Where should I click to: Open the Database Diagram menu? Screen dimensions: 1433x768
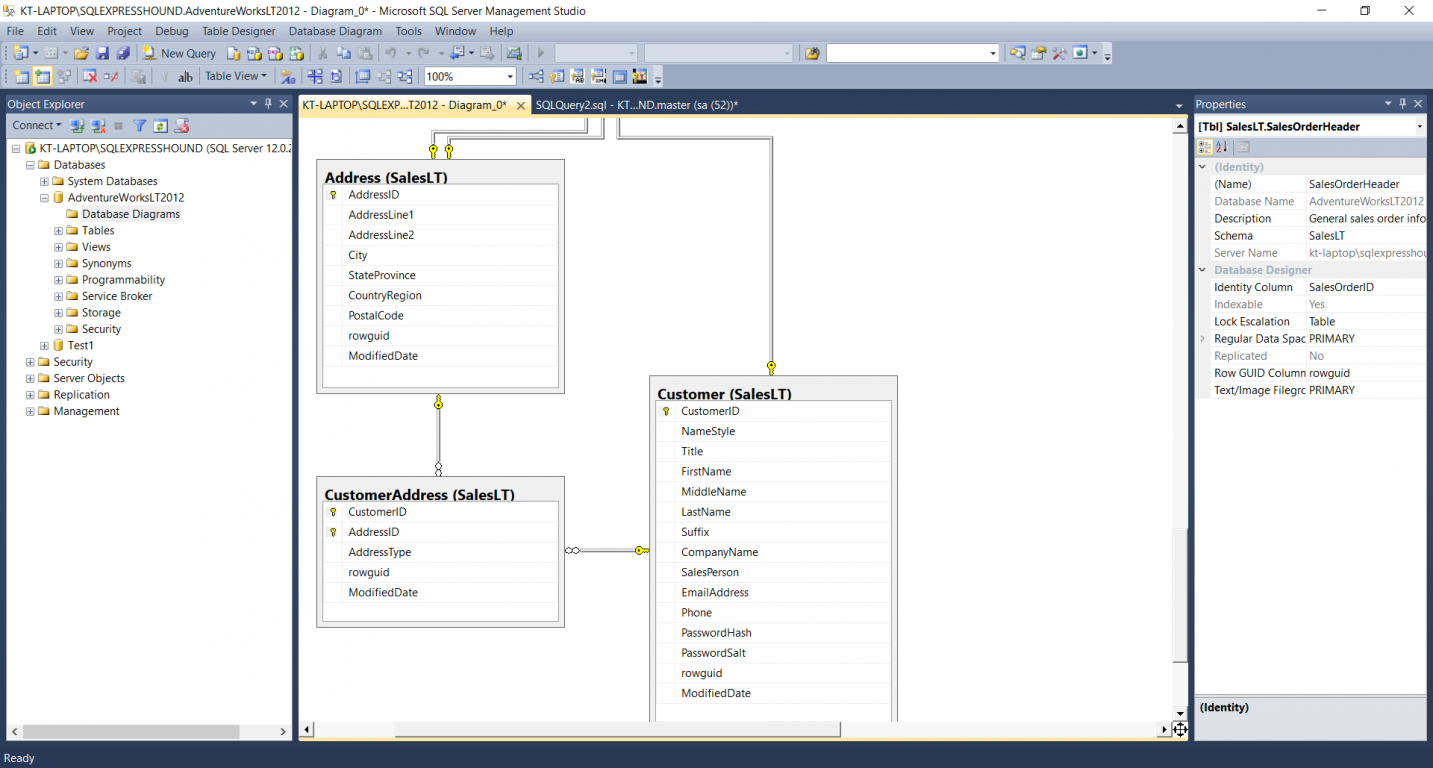pyautogui.click(x=335, y=31)
